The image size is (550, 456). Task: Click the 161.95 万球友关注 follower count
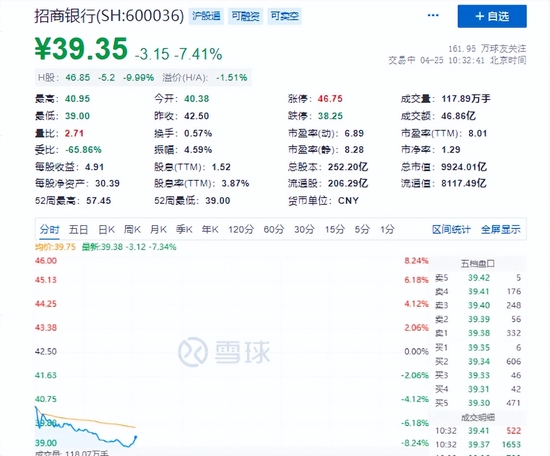coord(487,49)
